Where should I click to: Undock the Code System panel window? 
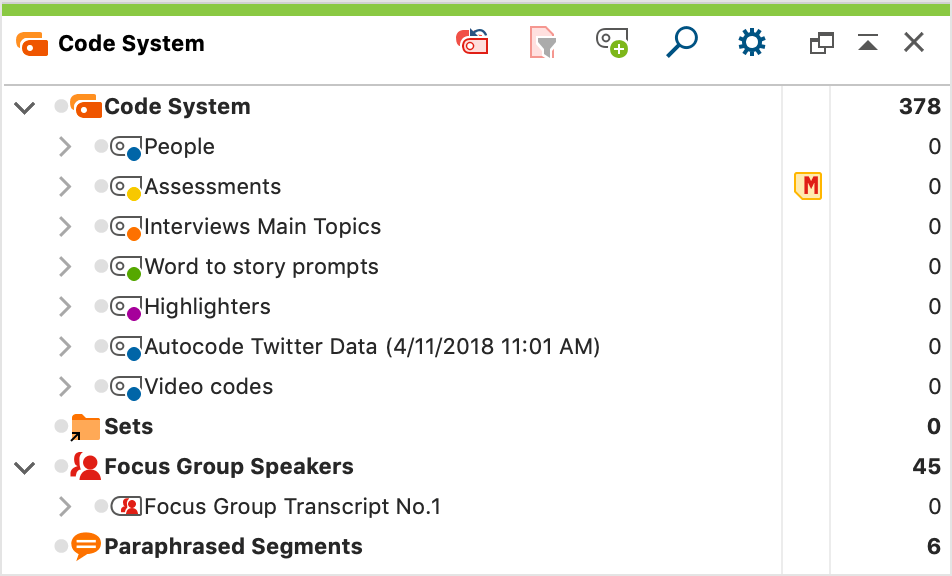(x=821, y=43)
